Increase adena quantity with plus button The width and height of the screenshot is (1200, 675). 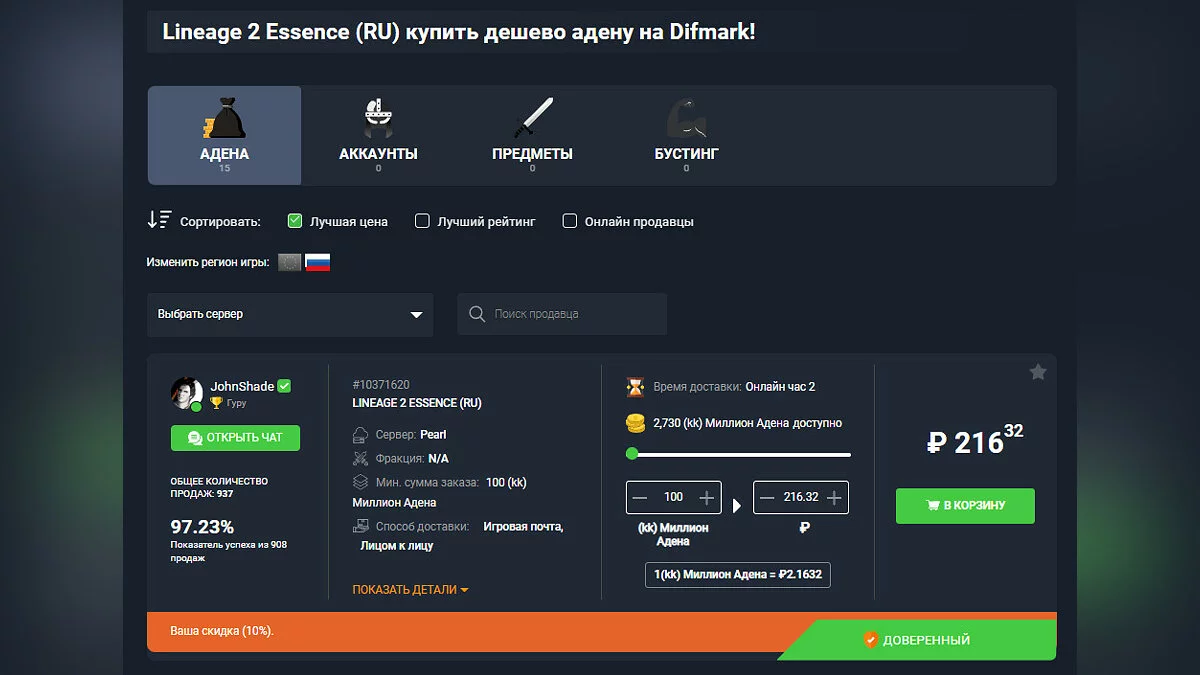706,497
